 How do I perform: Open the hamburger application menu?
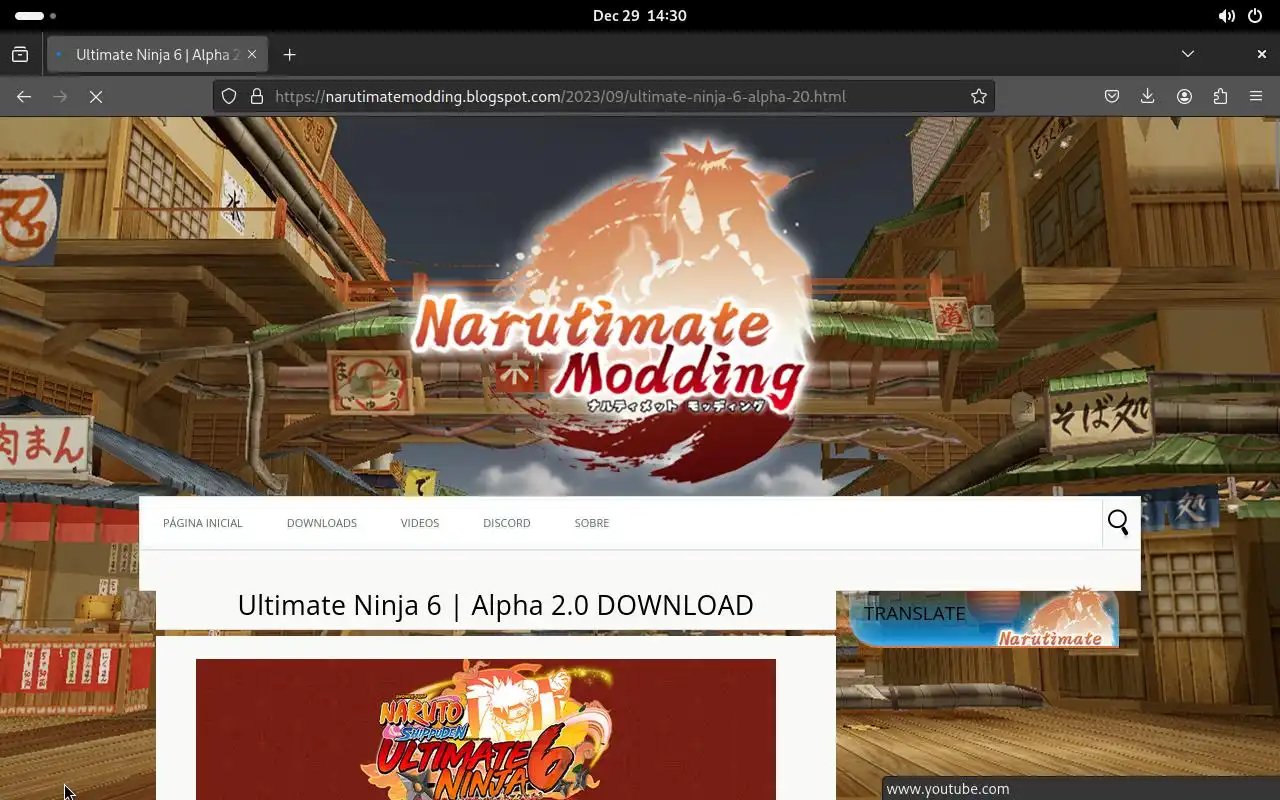[x=1256, y=96]
